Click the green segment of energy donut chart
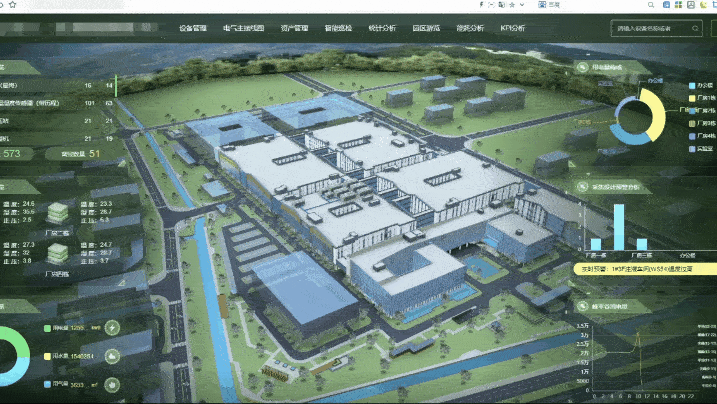 point(18,339)
